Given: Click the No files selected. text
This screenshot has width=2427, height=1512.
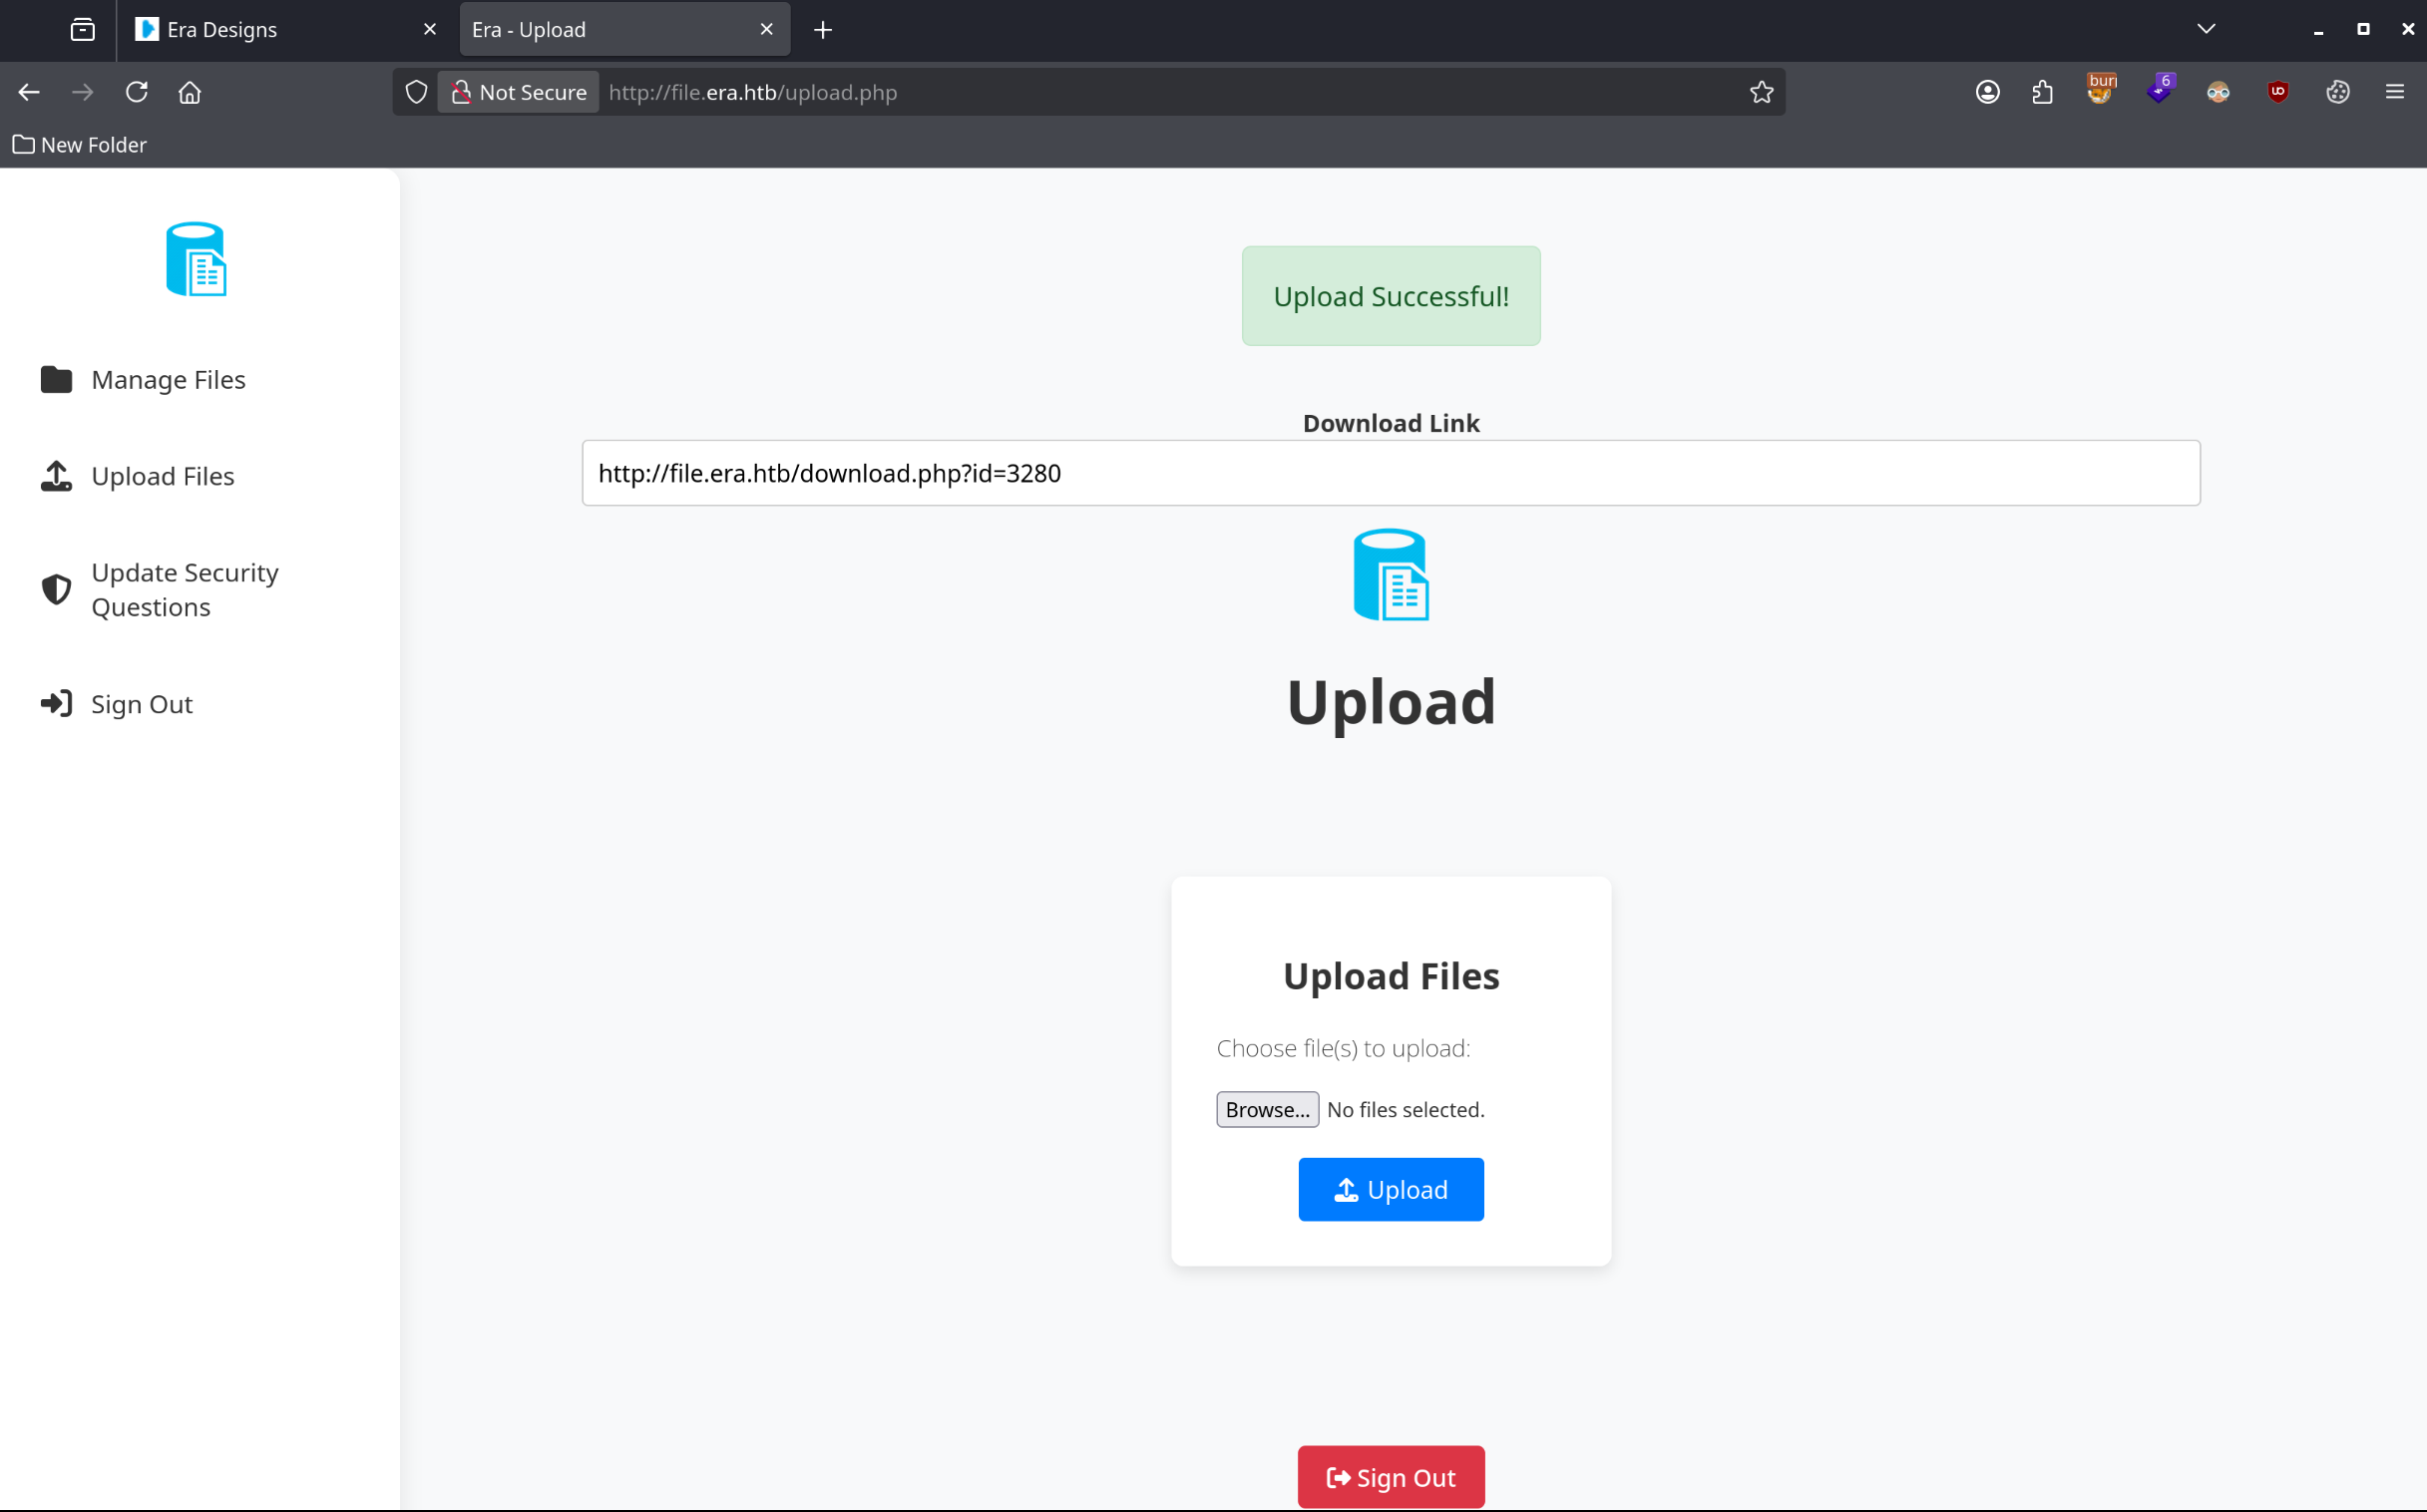Looking at the screenshot, I should click(x=1406, y=1109).
